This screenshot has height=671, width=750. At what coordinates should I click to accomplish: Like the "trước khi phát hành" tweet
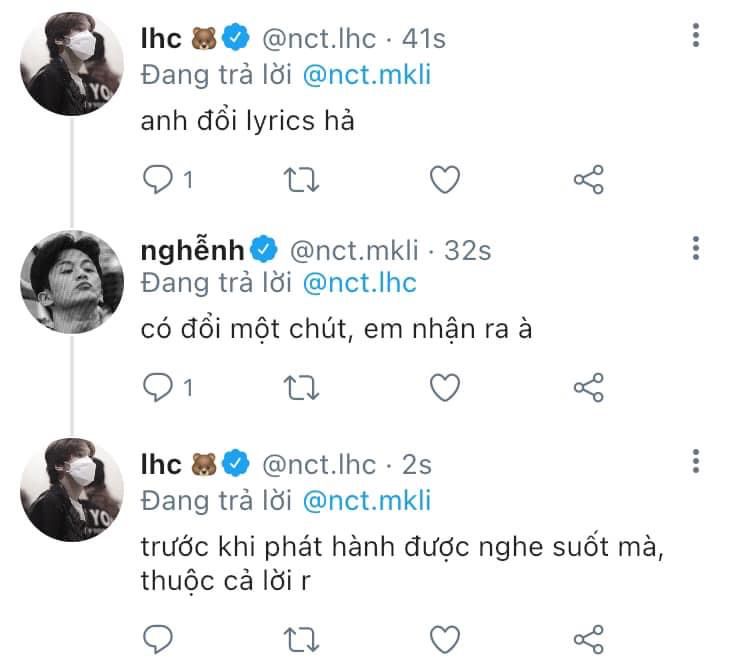pos(444,636)
